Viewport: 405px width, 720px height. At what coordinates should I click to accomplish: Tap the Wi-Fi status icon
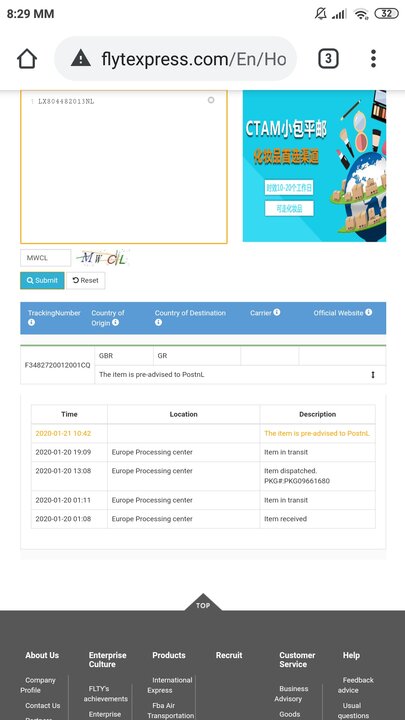361,14
